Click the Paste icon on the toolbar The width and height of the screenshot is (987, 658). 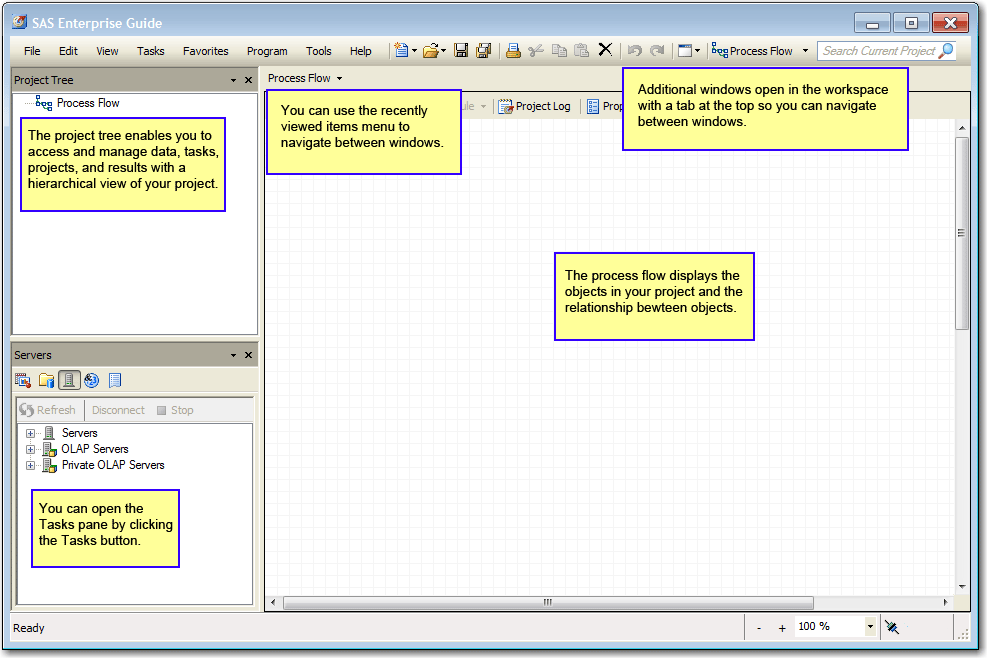(x=582, y=50)
